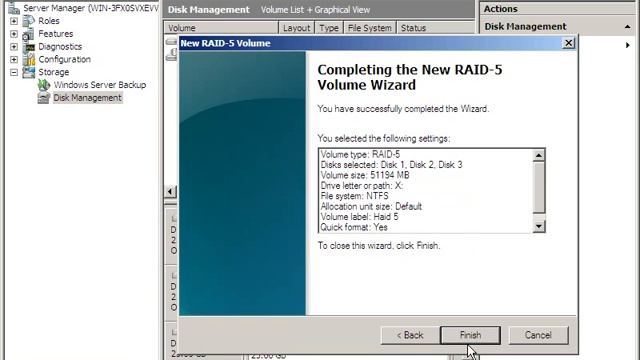
Task: Select Disk Management in the tree
Action: 87,98
